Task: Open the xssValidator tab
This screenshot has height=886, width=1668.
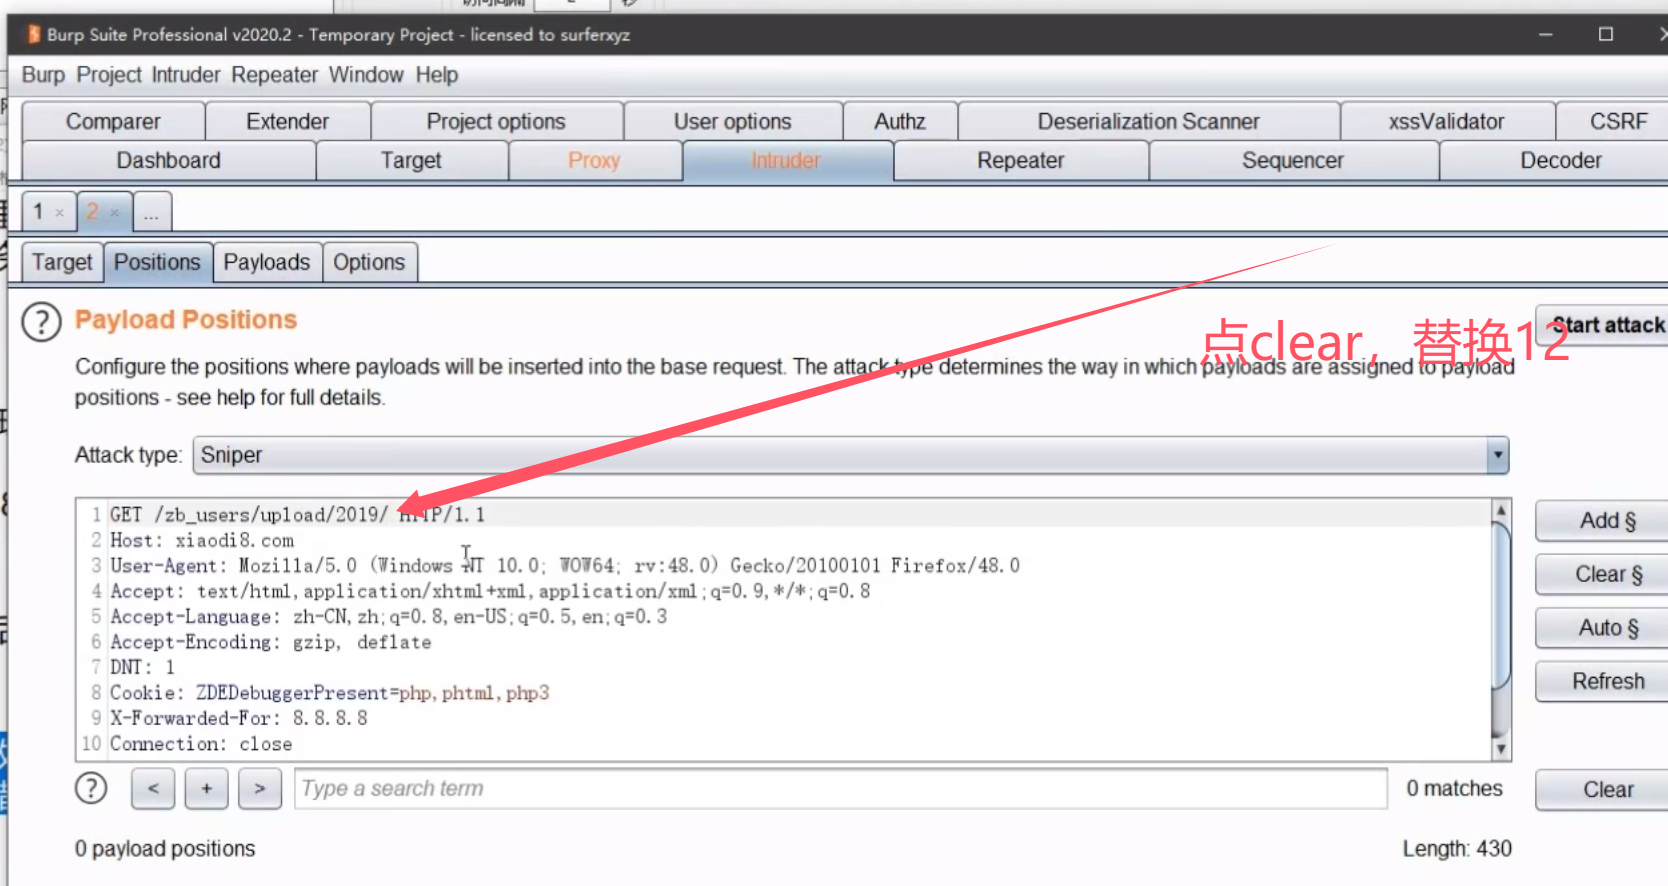Action: pos(1446,121)
